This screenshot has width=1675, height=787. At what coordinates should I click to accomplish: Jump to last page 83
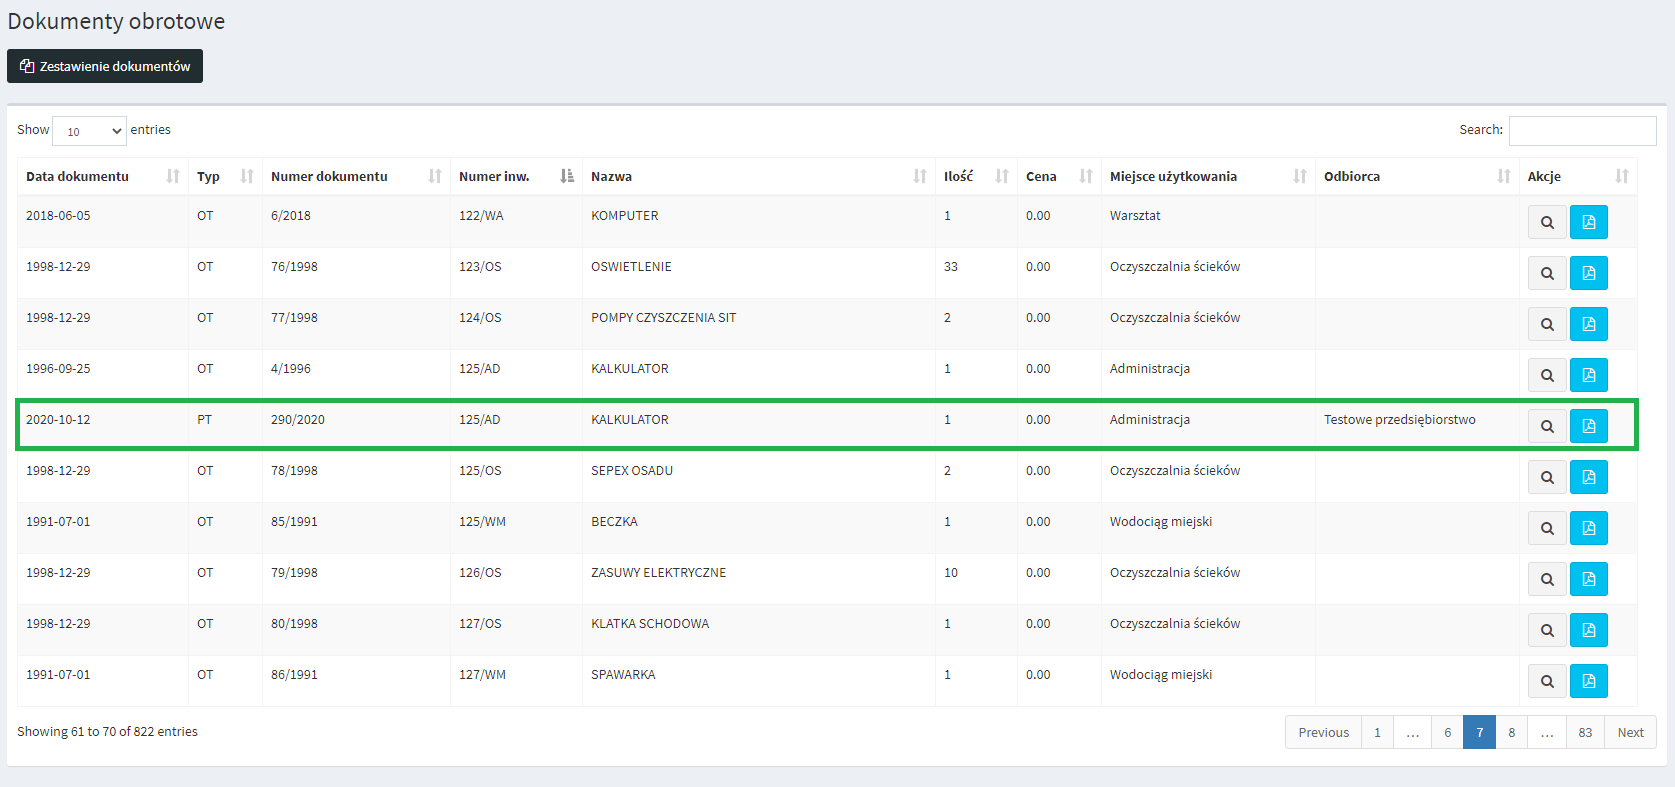point(1585,732)
